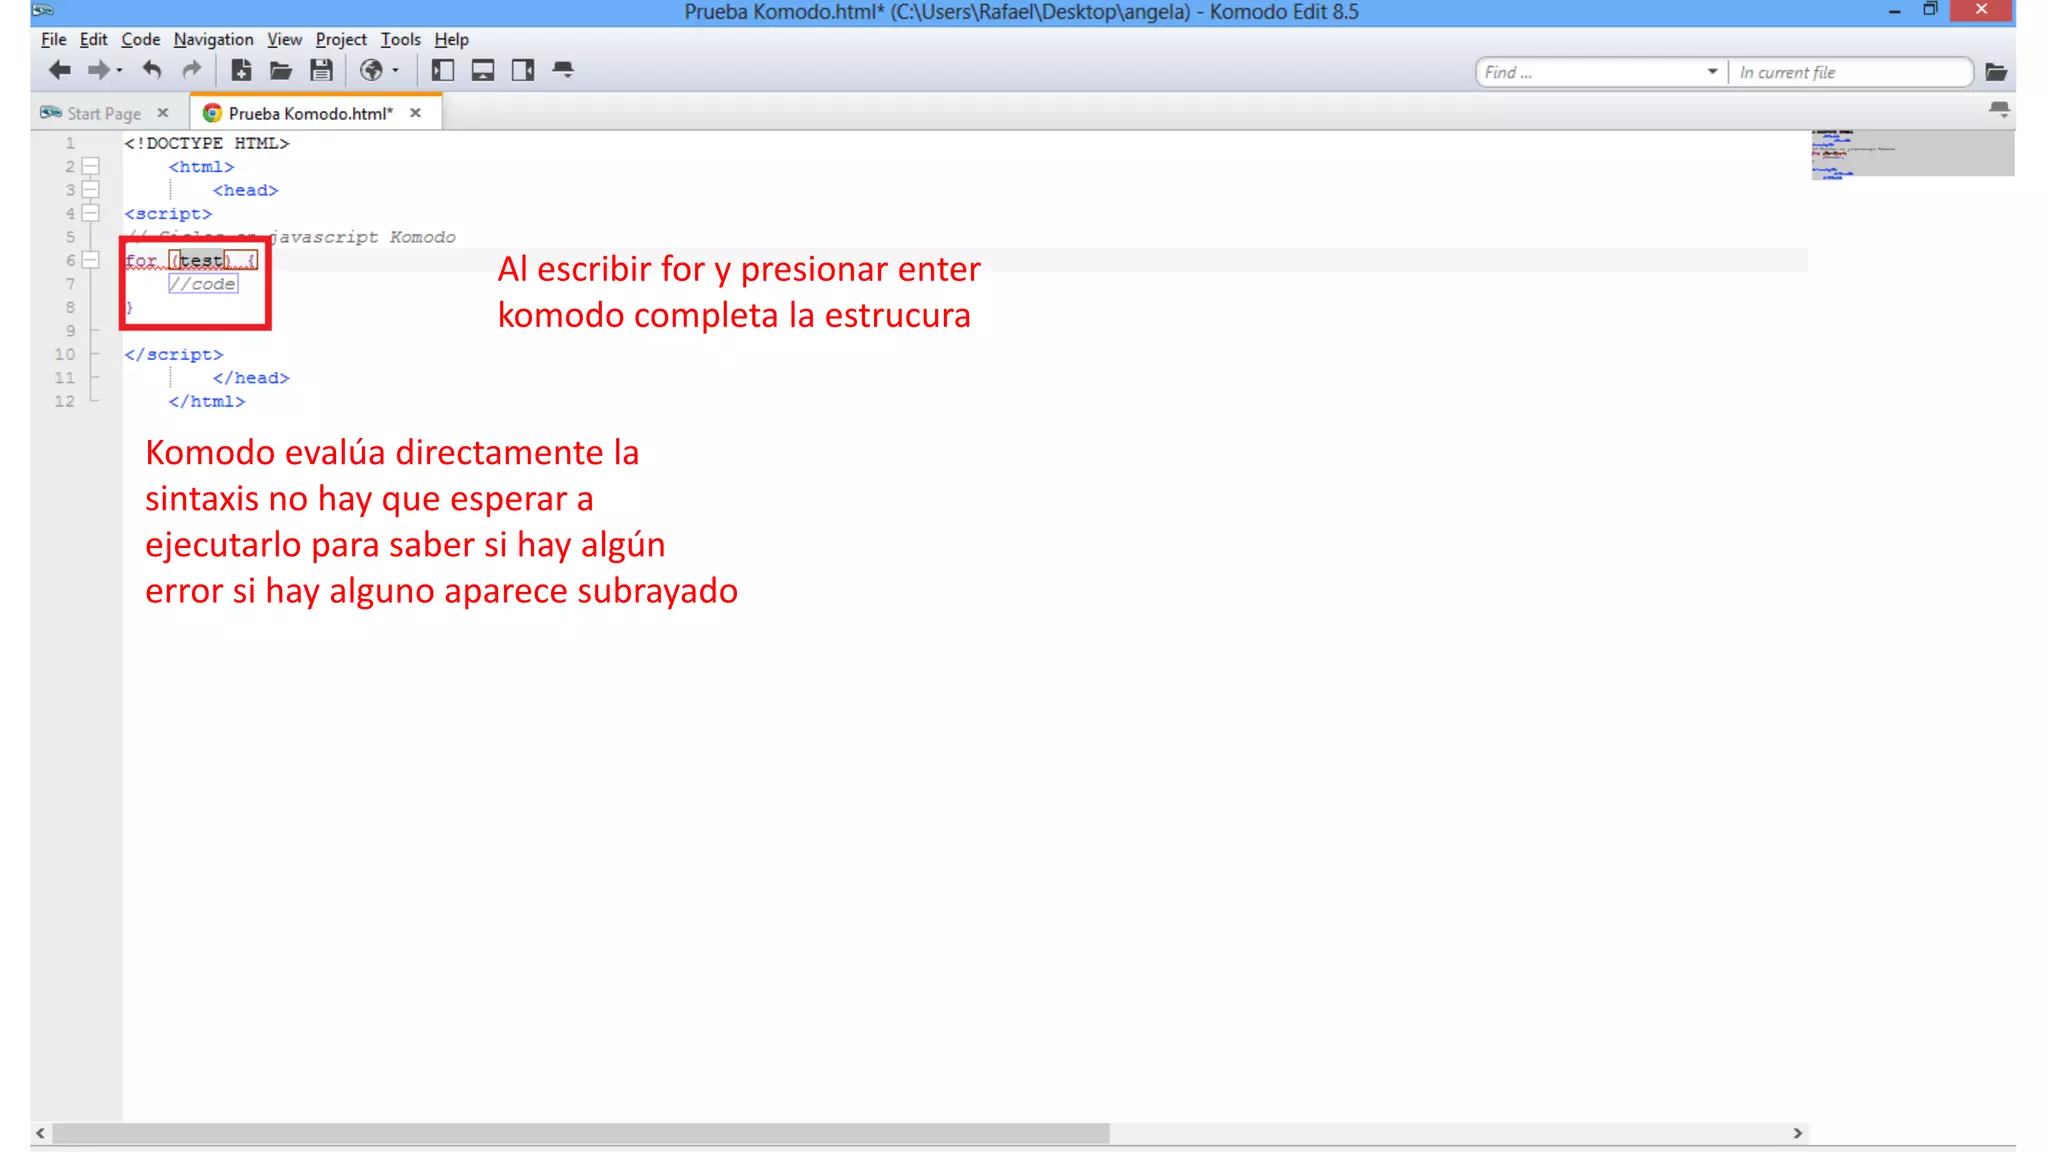Open the tab list button at right
Image resolution: width=2048 pixels, height=1152 pixels.
tap(1999, 110)
